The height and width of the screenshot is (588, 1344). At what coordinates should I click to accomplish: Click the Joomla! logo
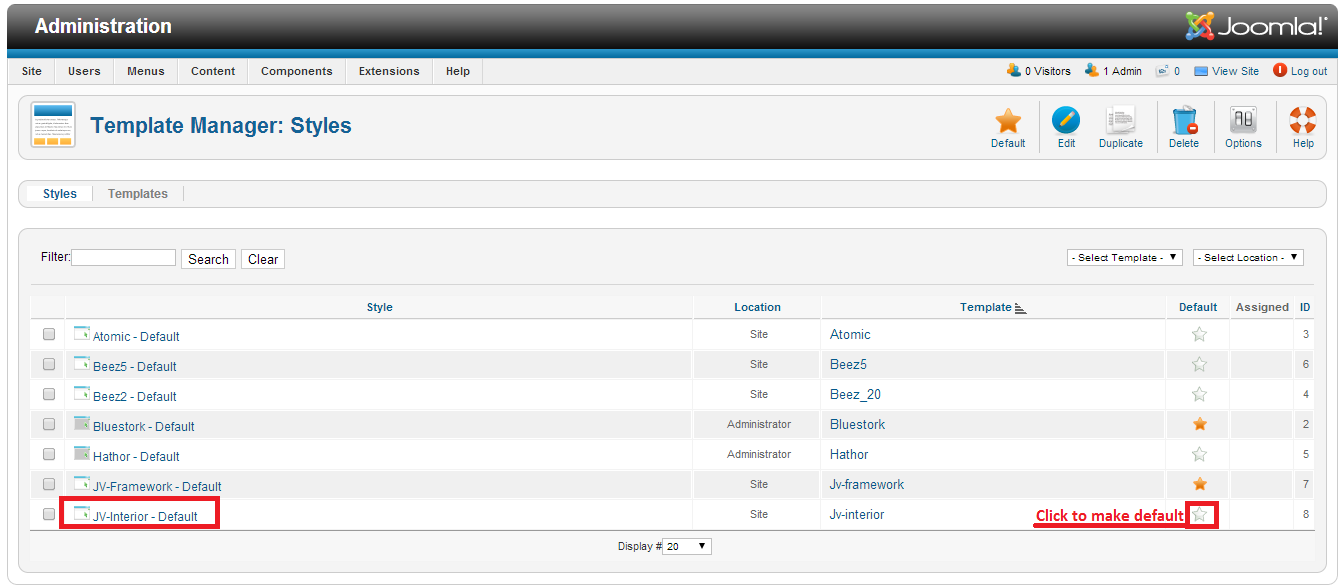click(x=1256, y=26)
